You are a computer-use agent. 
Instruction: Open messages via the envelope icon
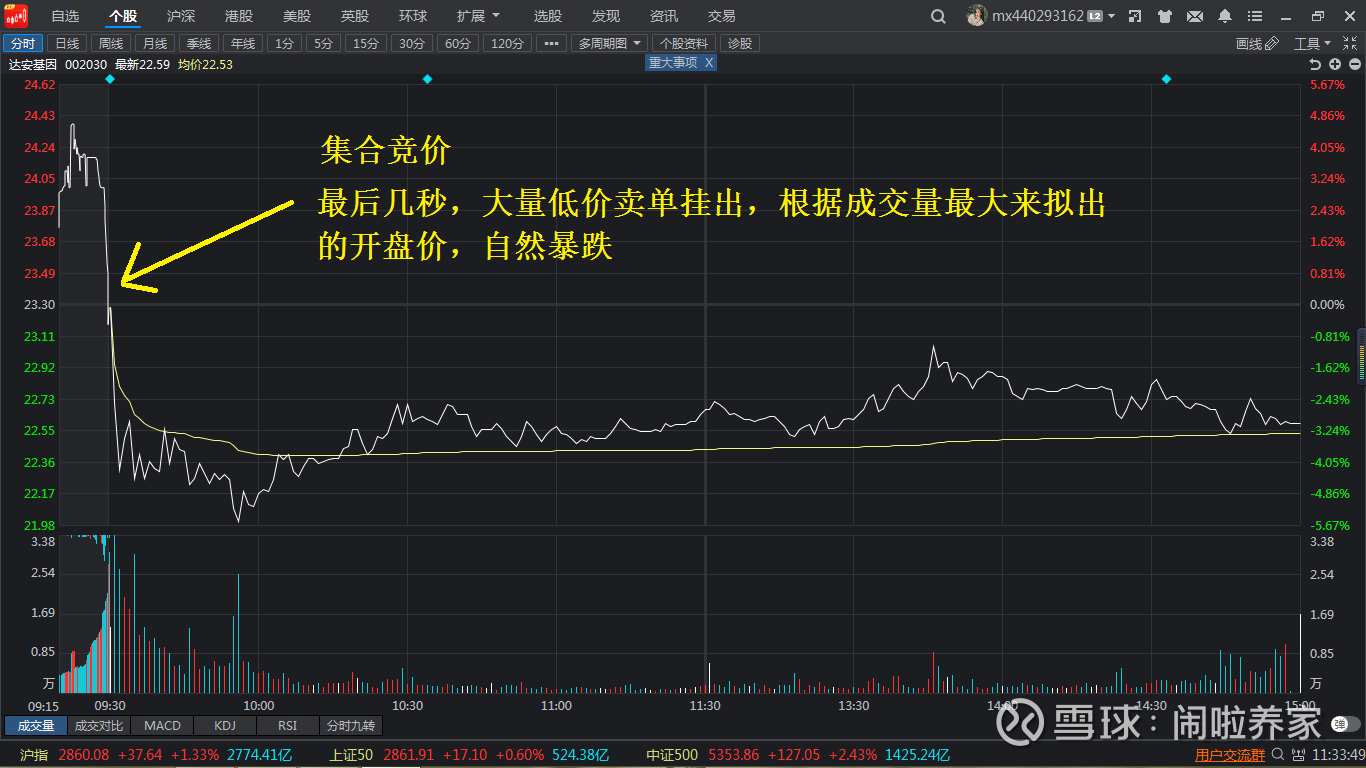pos(1194,16)
